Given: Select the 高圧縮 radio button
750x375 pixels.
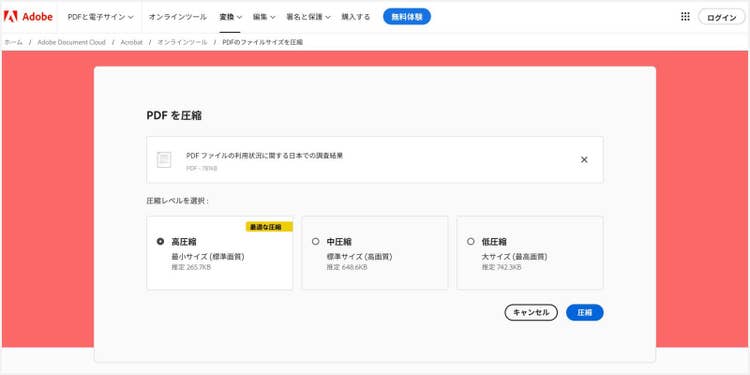Looking at the screenshot, I should pos(160,242).
